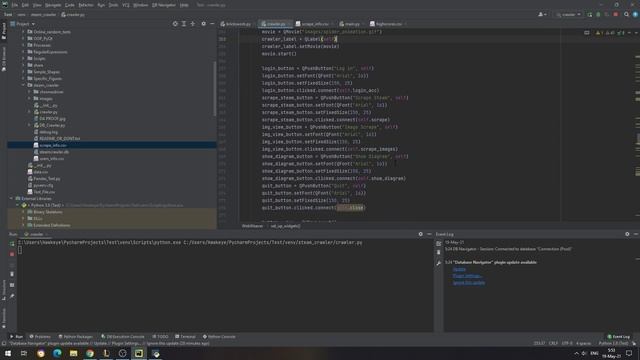Open the Terminal tool window tab

click(x=185, y=337)
